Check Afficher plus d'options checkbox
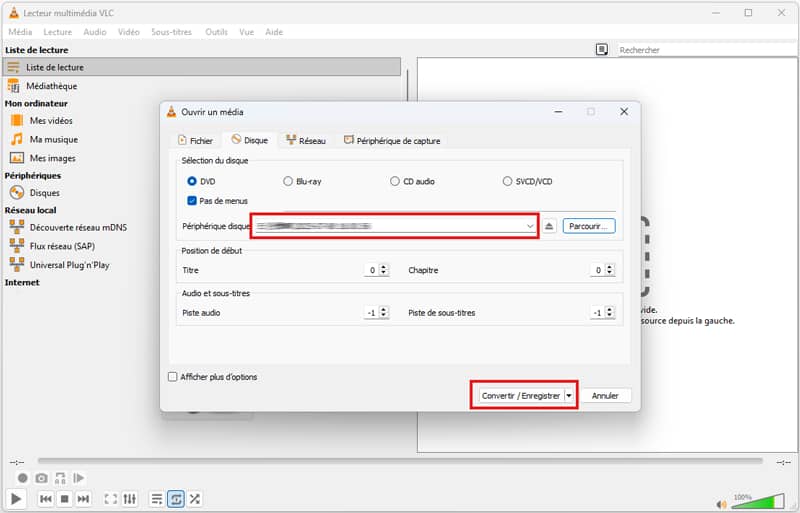Viewport: 800px width, 513px height. (172, 377)
